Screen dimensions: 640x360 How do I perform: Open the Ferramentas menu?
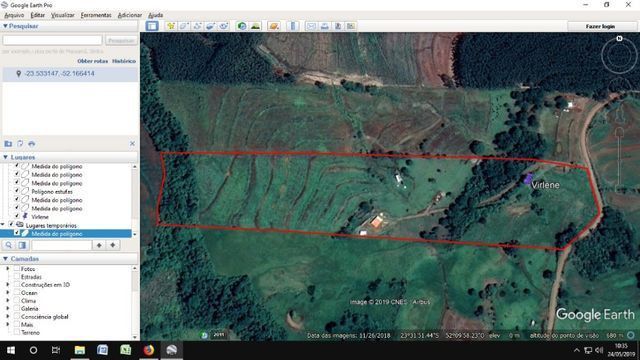pos(96,15)
